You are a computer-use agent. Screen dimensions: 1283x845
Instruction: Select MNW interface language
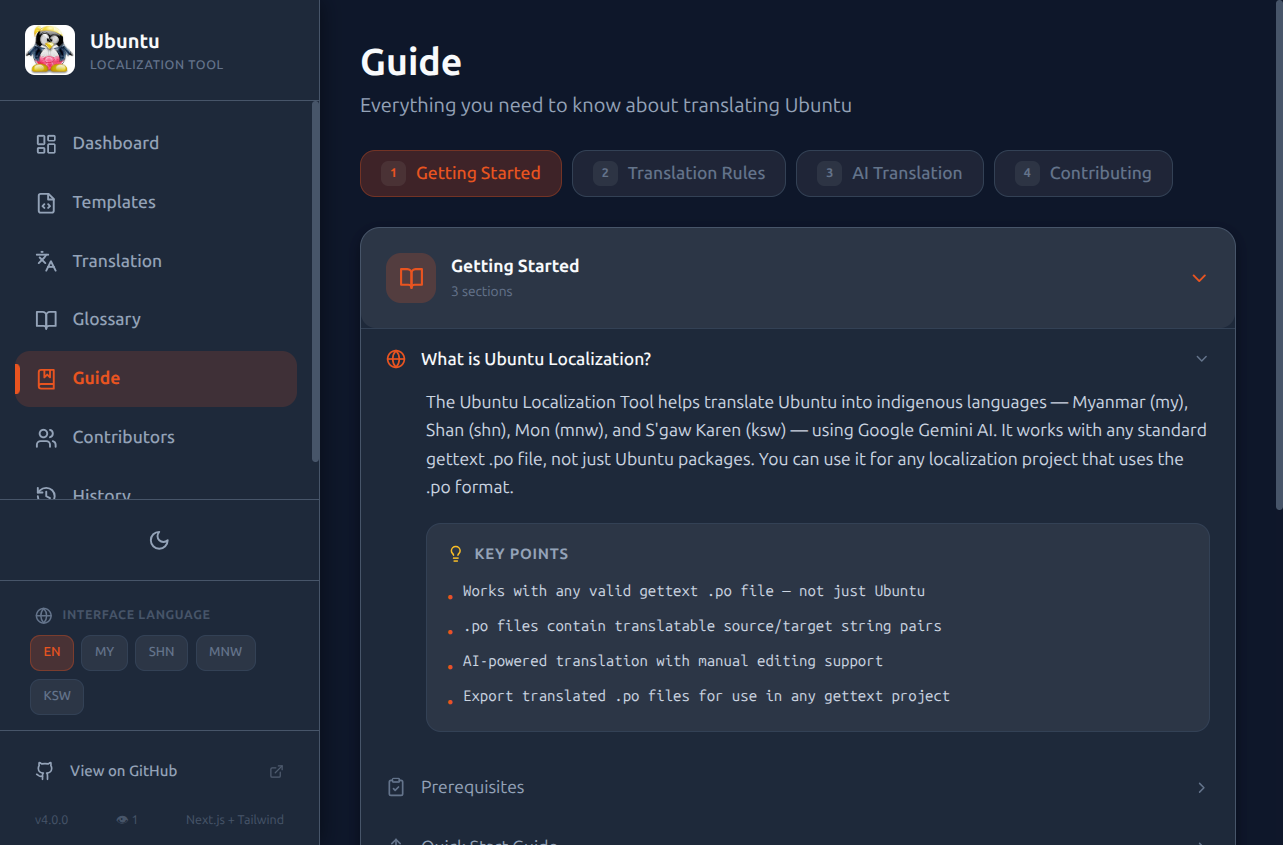tap(226, 652)
